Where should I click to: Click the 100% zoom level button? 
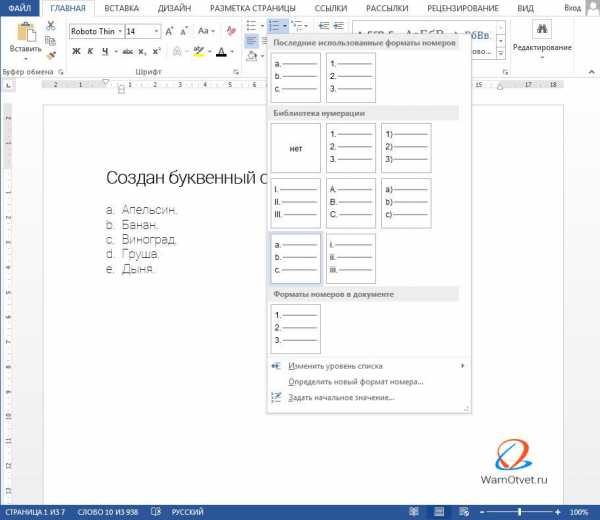579,512
